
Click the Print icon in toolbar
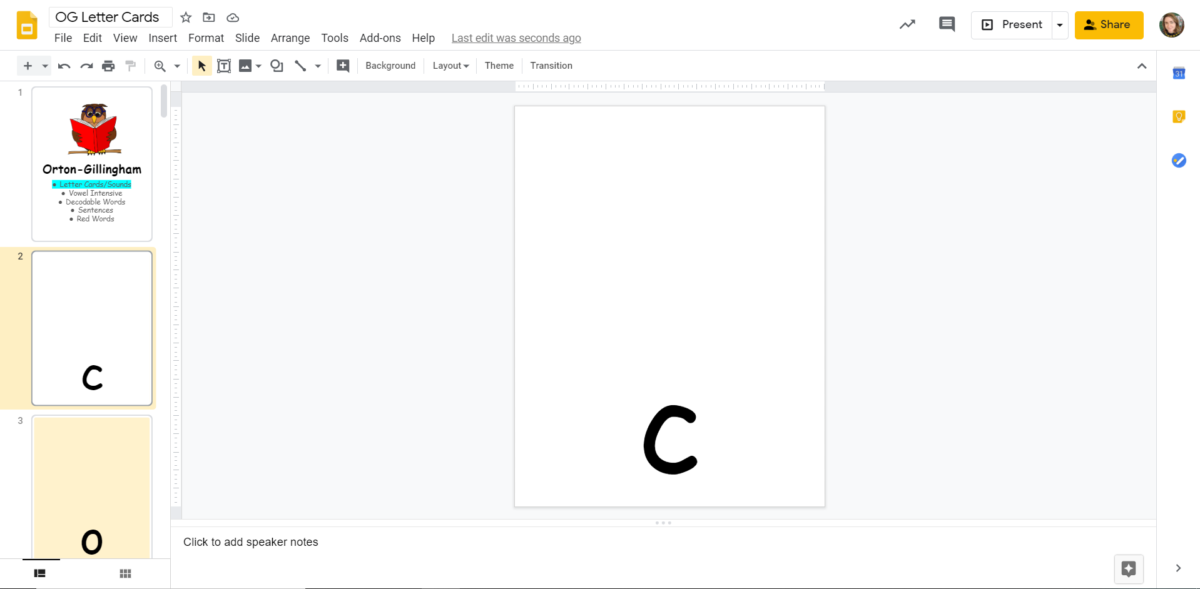[x=108, y=66]
